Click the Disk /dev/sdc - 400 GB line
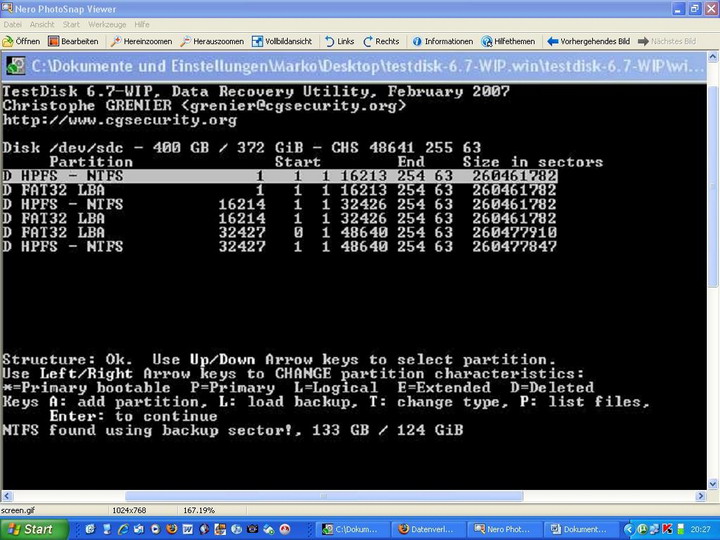Image resolution: width=720 pixels, height=540 pixels. coord(242,148)
